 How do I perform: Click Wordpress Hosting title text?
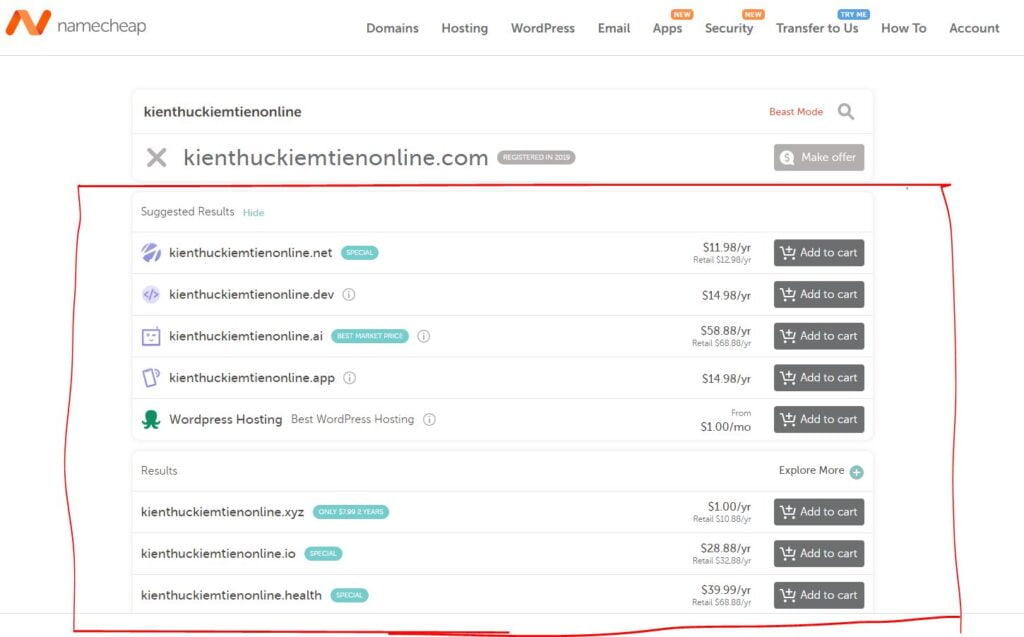[225, 419]
